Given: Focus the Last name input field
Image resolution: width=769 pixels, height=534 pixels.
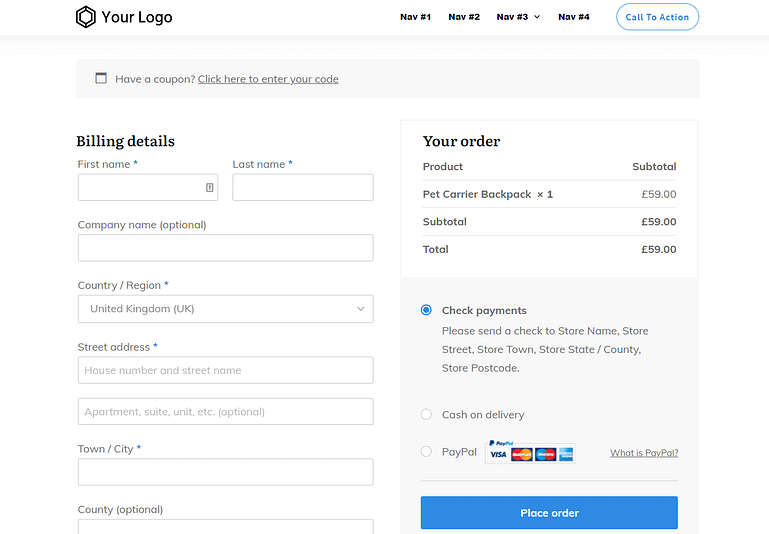Looking at the screenshot, I should (x=303, y=187).
